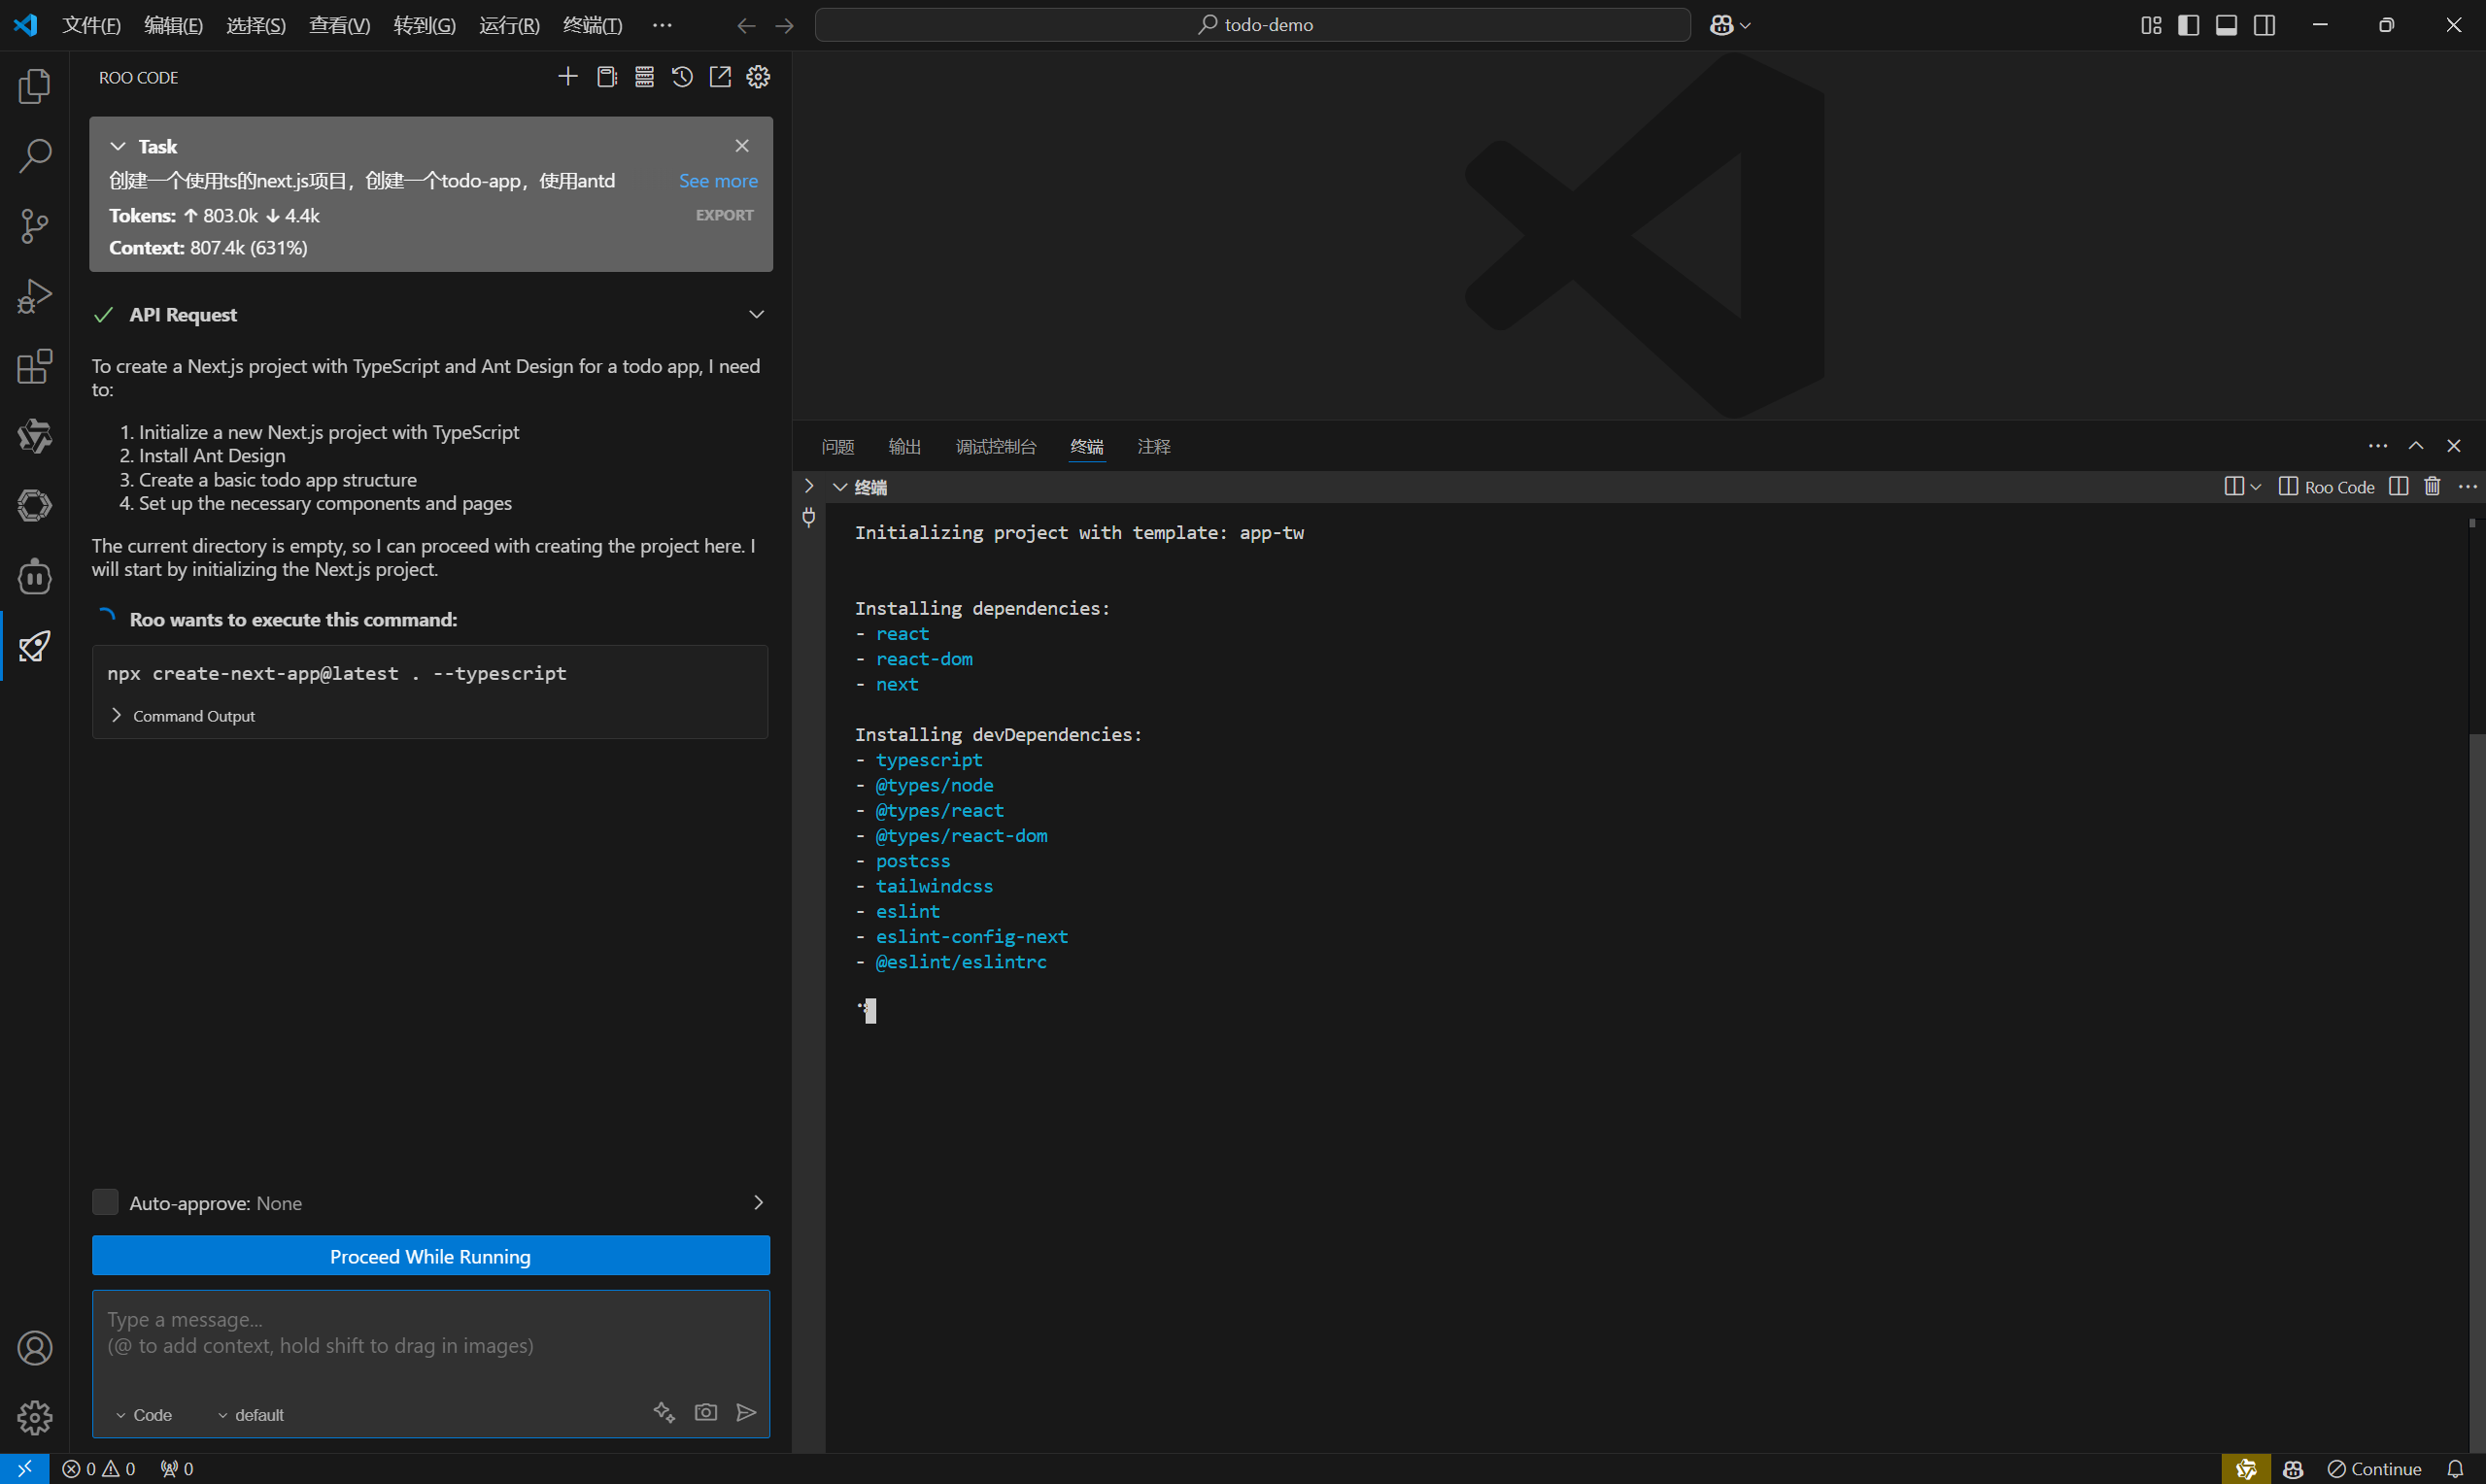The image size is (2486, 1484).
Task: Open the Code mode dropdown
Action: pyautogui.click(x=144, y=1414)
